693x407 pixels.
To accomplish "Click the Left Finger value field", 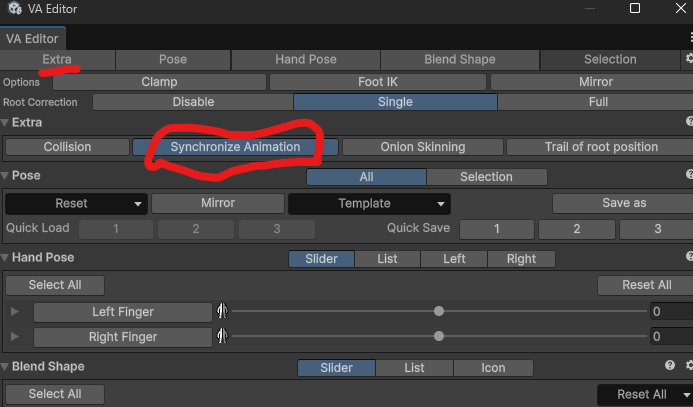I will (x=671, y=312).
